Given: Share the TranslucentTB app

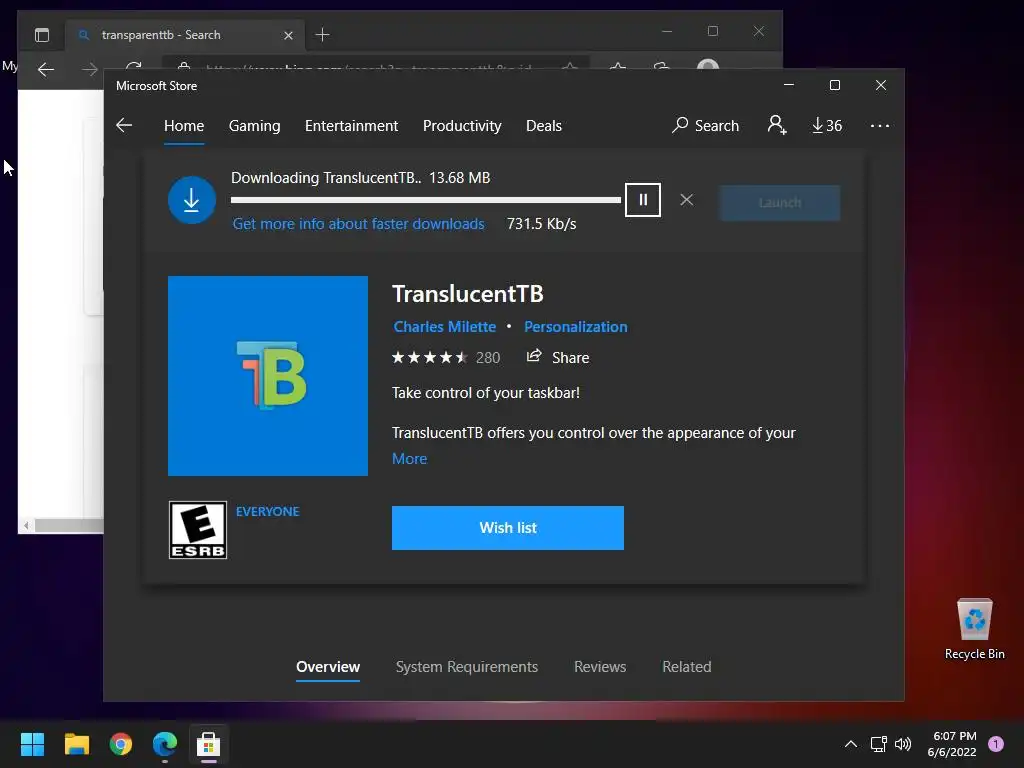Looking at the screenshot, I should tap(558, 357).
